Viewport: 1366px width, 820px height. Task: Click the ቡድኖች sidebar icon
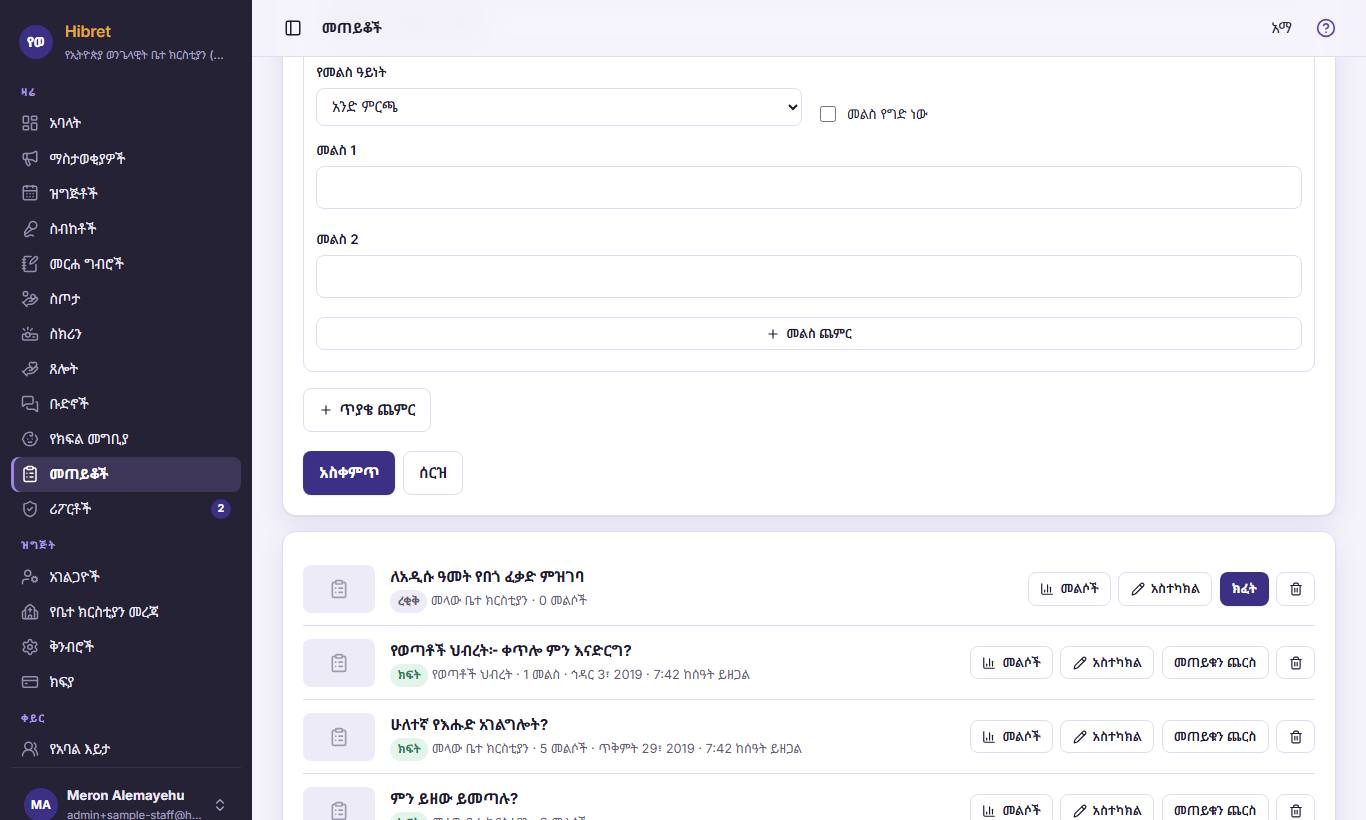(x=30, y=404)
